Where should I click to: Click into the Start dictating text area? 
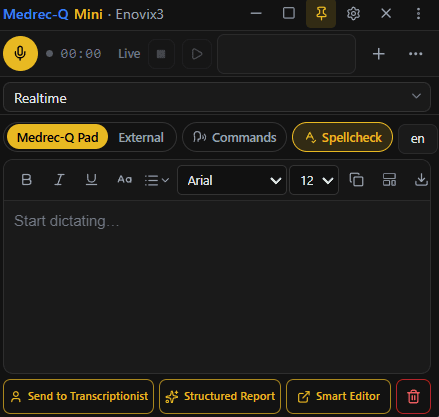pyautogui.click(x=217, y=287)
